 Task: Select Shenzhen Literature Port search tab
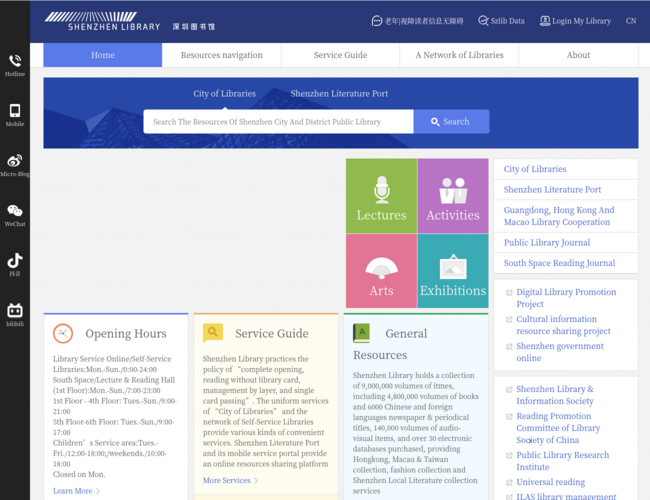[339, 94]
